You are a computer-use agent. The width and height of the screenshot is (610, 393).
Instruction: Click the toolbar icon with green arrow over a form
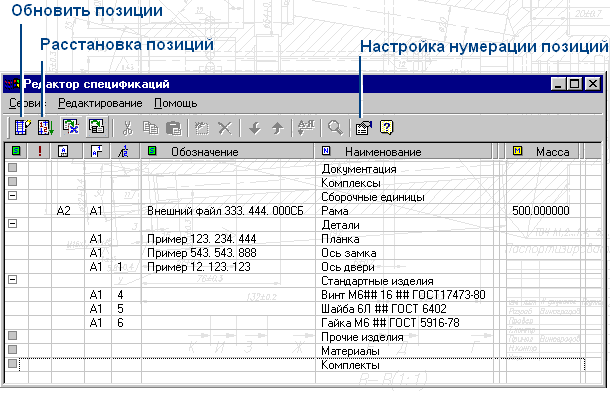pos(96,127)
